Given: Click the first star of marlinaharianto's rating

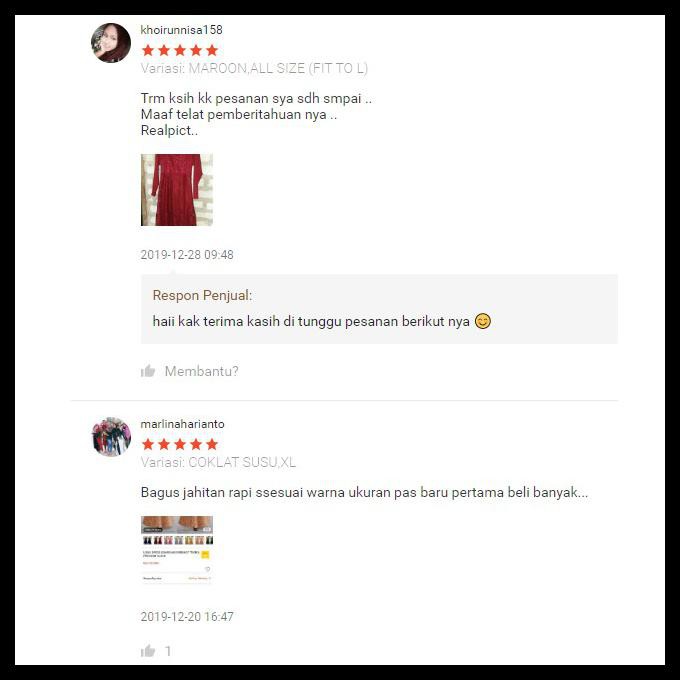Looking at the screenshot, I should pyautogui.click(x=148, y=444).
